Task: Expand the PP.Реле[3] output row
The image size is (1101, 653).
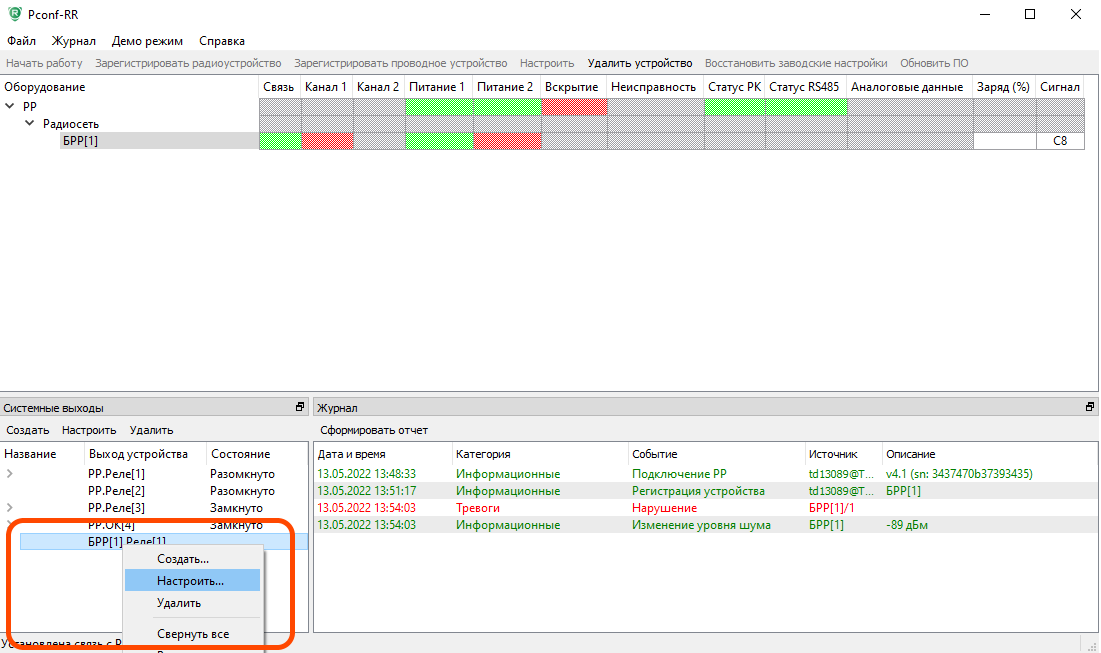Action: click(x=10, y=508)
